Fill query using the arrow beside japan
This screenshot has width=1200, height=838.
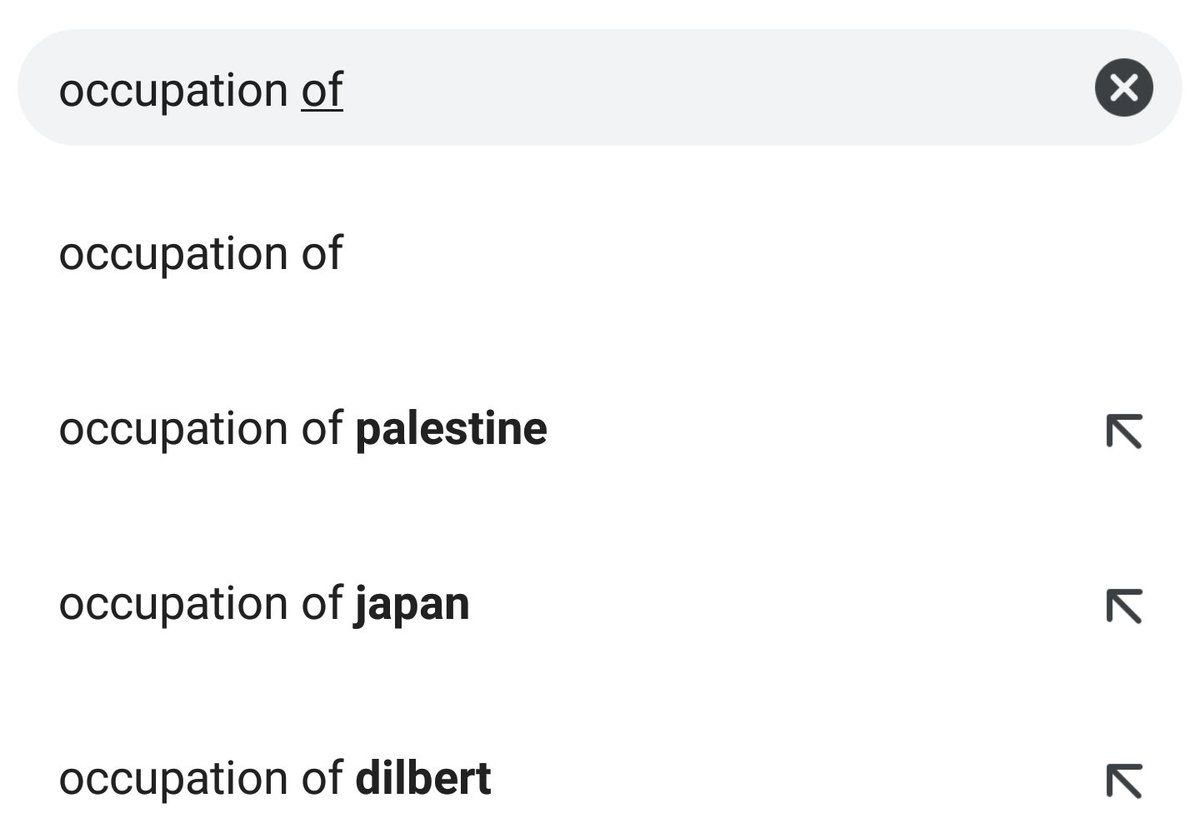click(x=1124, y=606)
